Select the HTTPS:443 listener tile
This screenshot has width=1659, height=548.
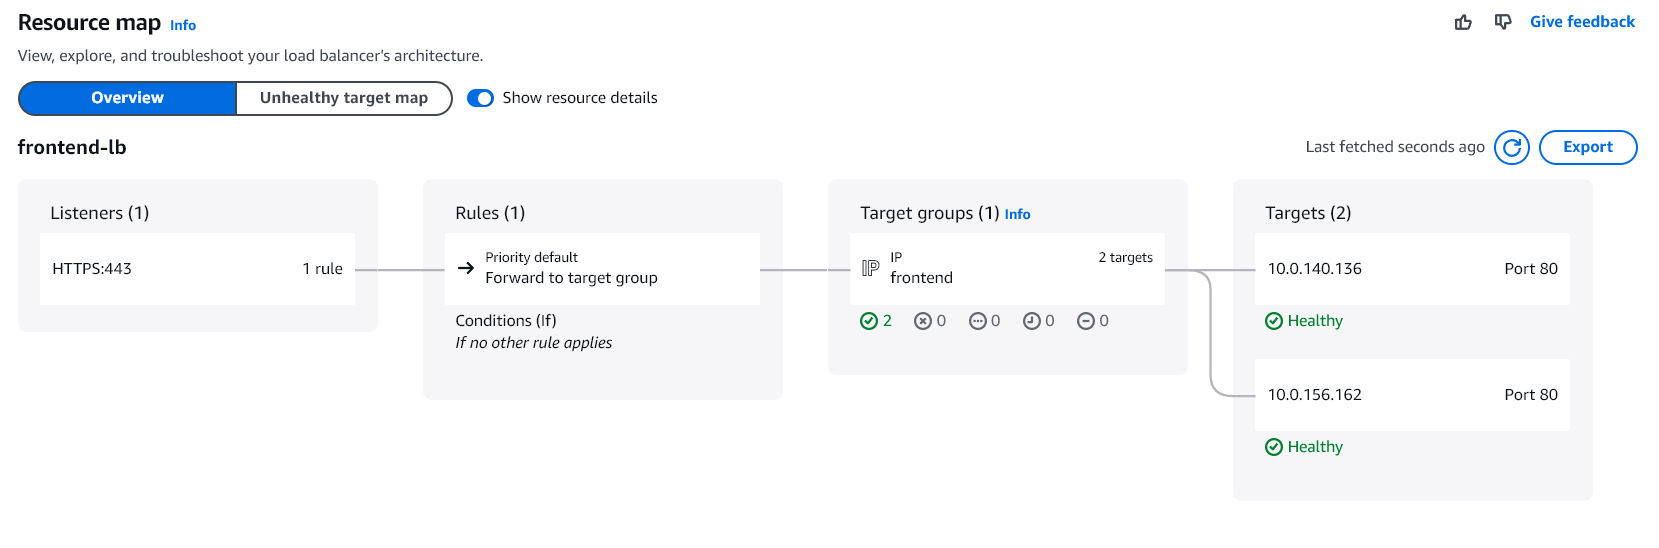[x=197, y=269]
